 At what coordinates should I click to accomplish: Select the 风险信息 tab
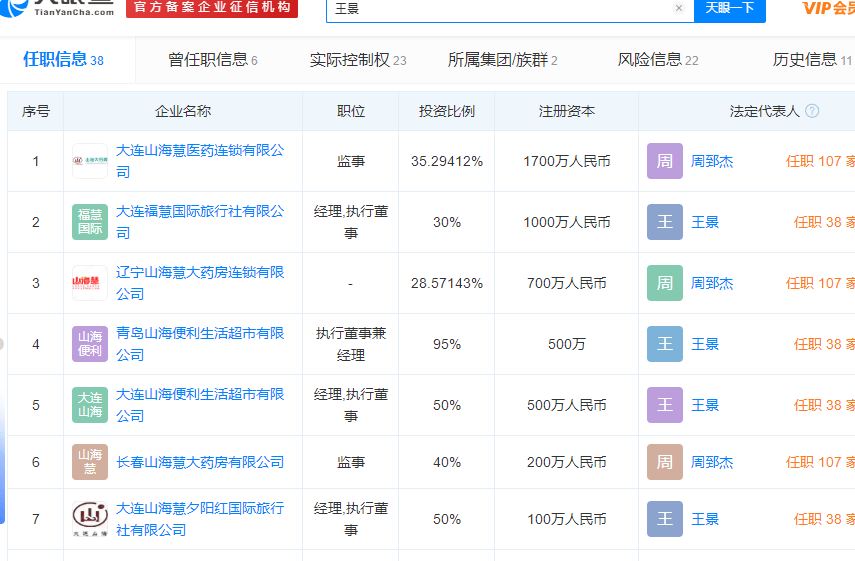pos(658,60)
